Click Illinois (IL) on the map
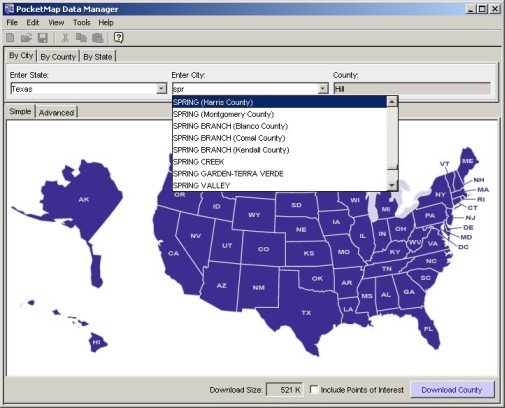This screenshot has height=408, width=505. pyautogui.click(x=363, y=236)
